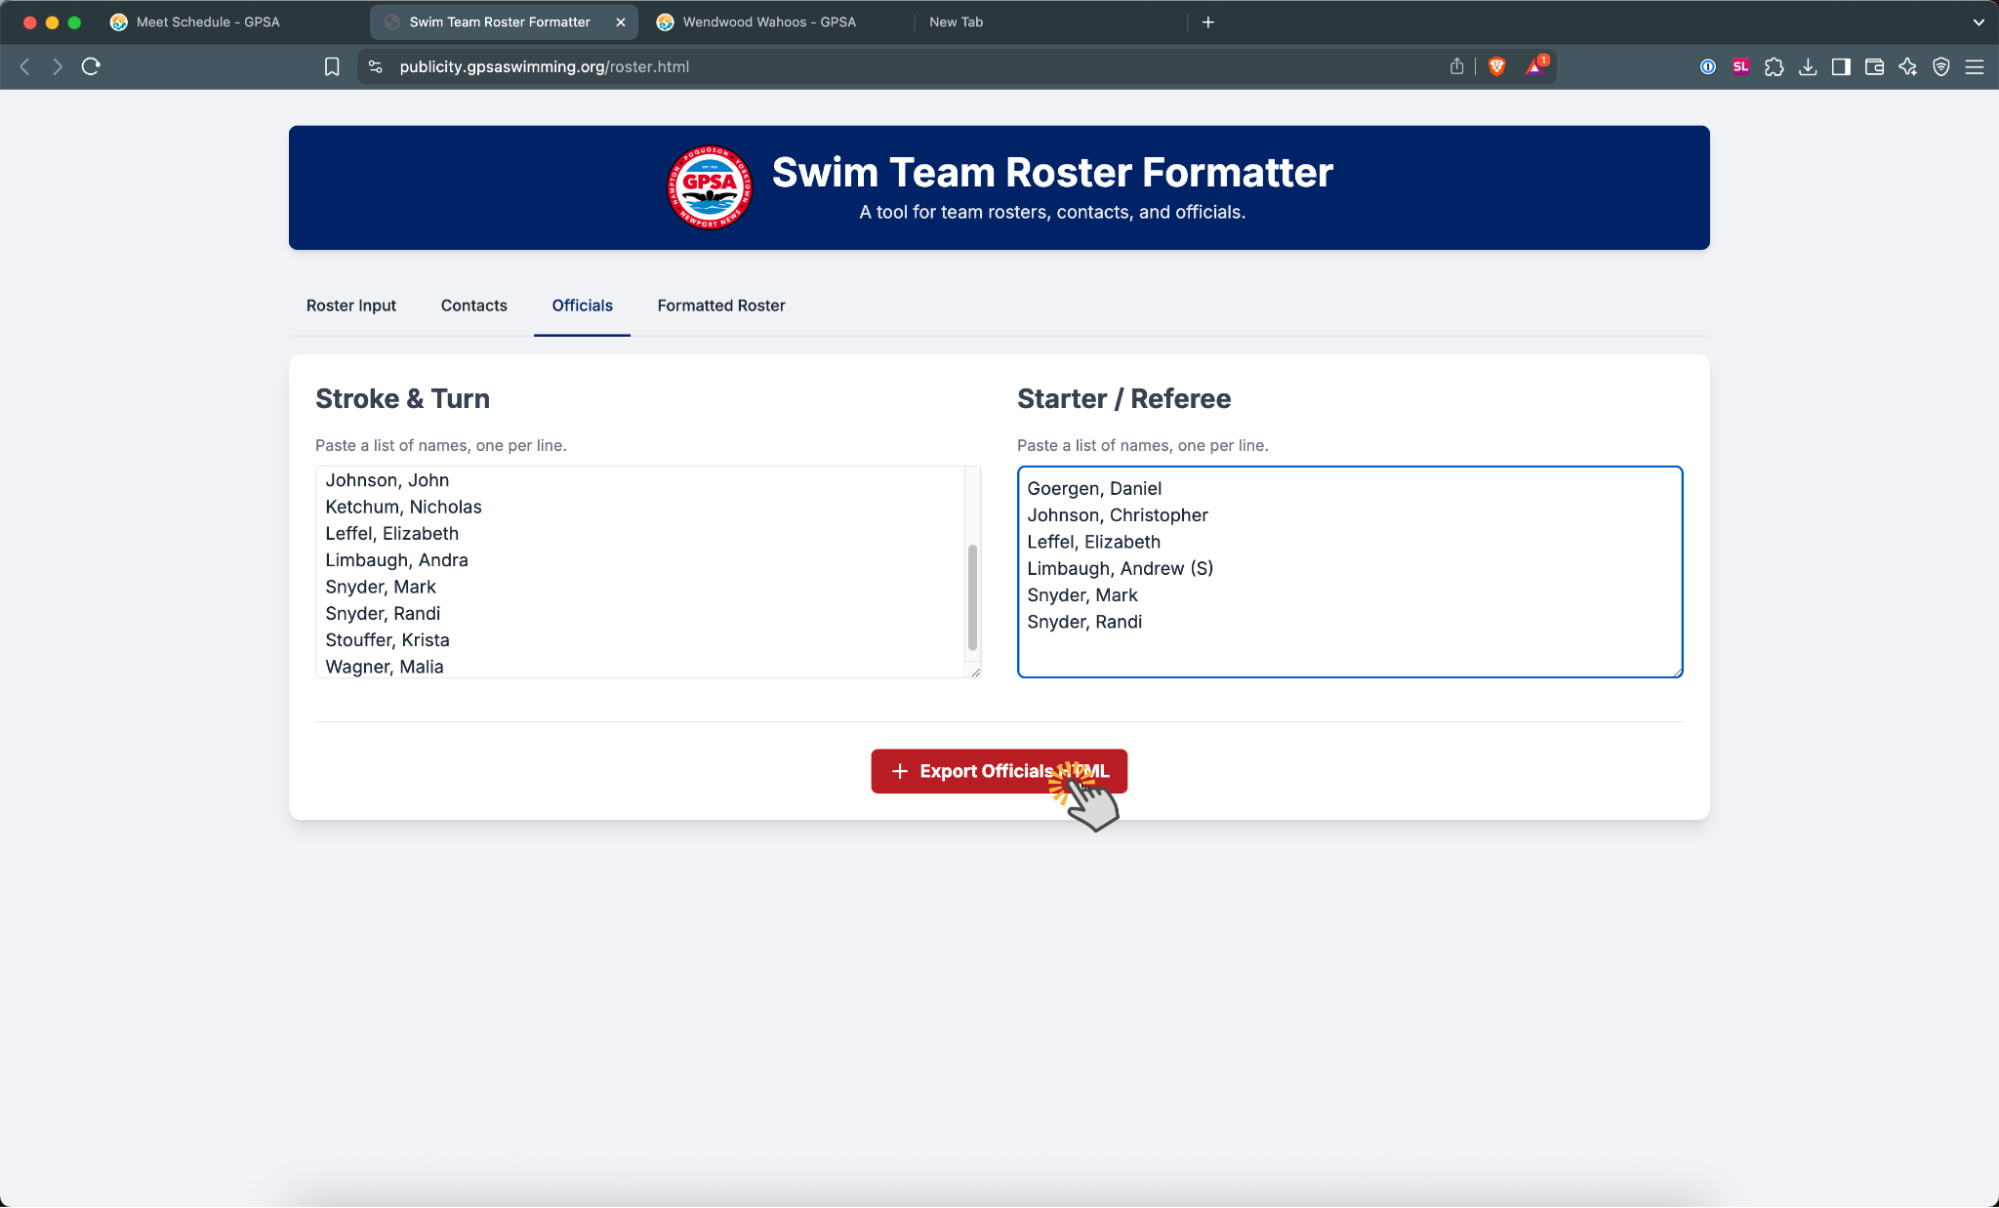Toggle the browser sidebar panel icon
The image size is (1999, 1208).
click(x=1841, y=66)
